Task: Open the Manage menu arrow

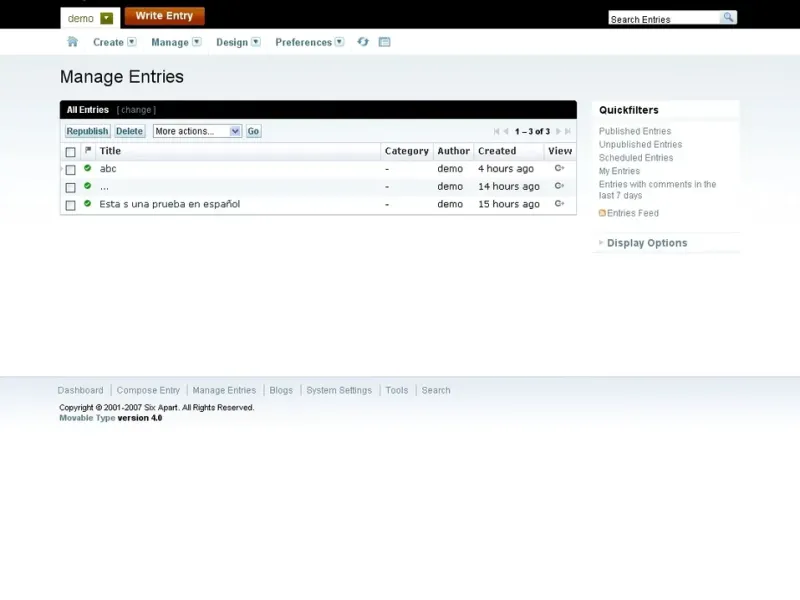Action: (x=196, y=42)
